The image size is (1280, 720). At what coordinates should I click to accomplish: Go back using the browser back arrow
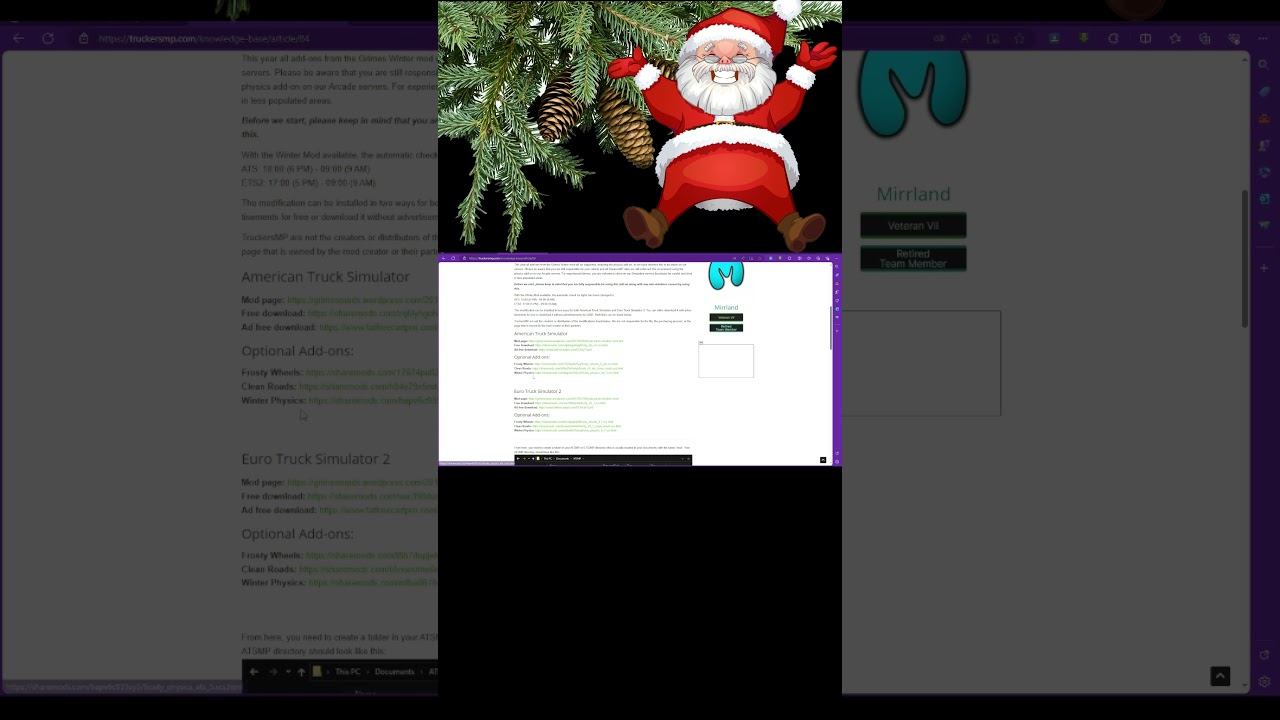click(x=444, y=258)
